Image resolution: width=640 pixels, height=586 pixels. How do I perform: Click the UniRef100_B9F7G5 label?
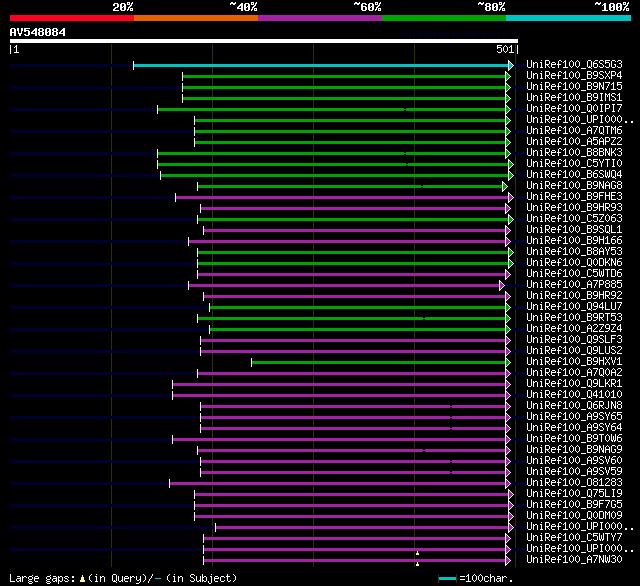pos(574,505)
